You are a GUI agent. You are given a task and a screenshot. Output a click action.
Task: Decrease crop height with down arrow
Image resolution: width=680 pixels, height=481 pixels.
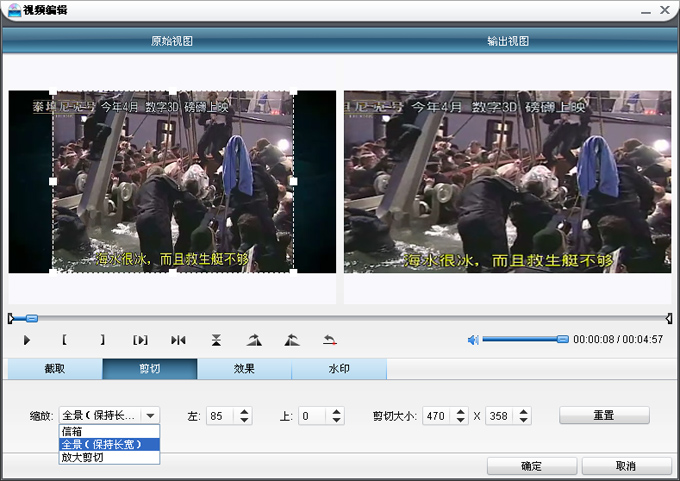click(523, 420)
